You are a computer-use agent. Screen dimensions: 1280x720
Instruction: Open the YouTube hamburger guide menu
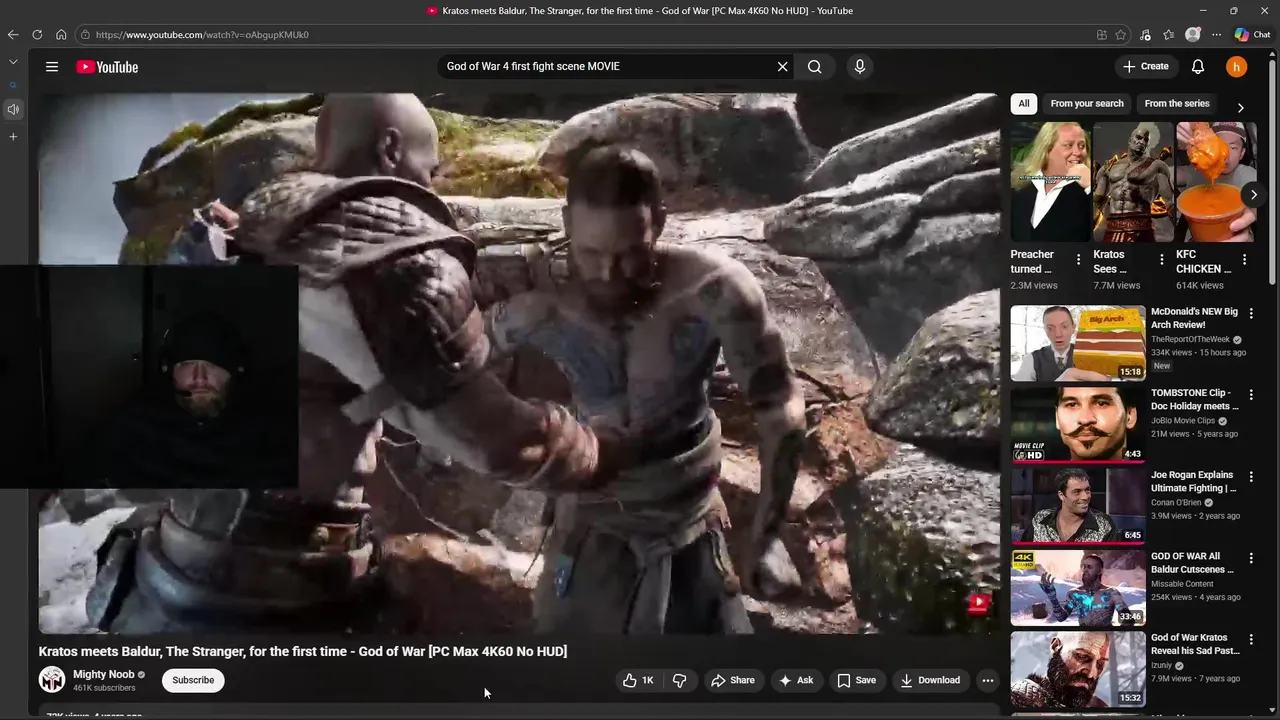52,67
